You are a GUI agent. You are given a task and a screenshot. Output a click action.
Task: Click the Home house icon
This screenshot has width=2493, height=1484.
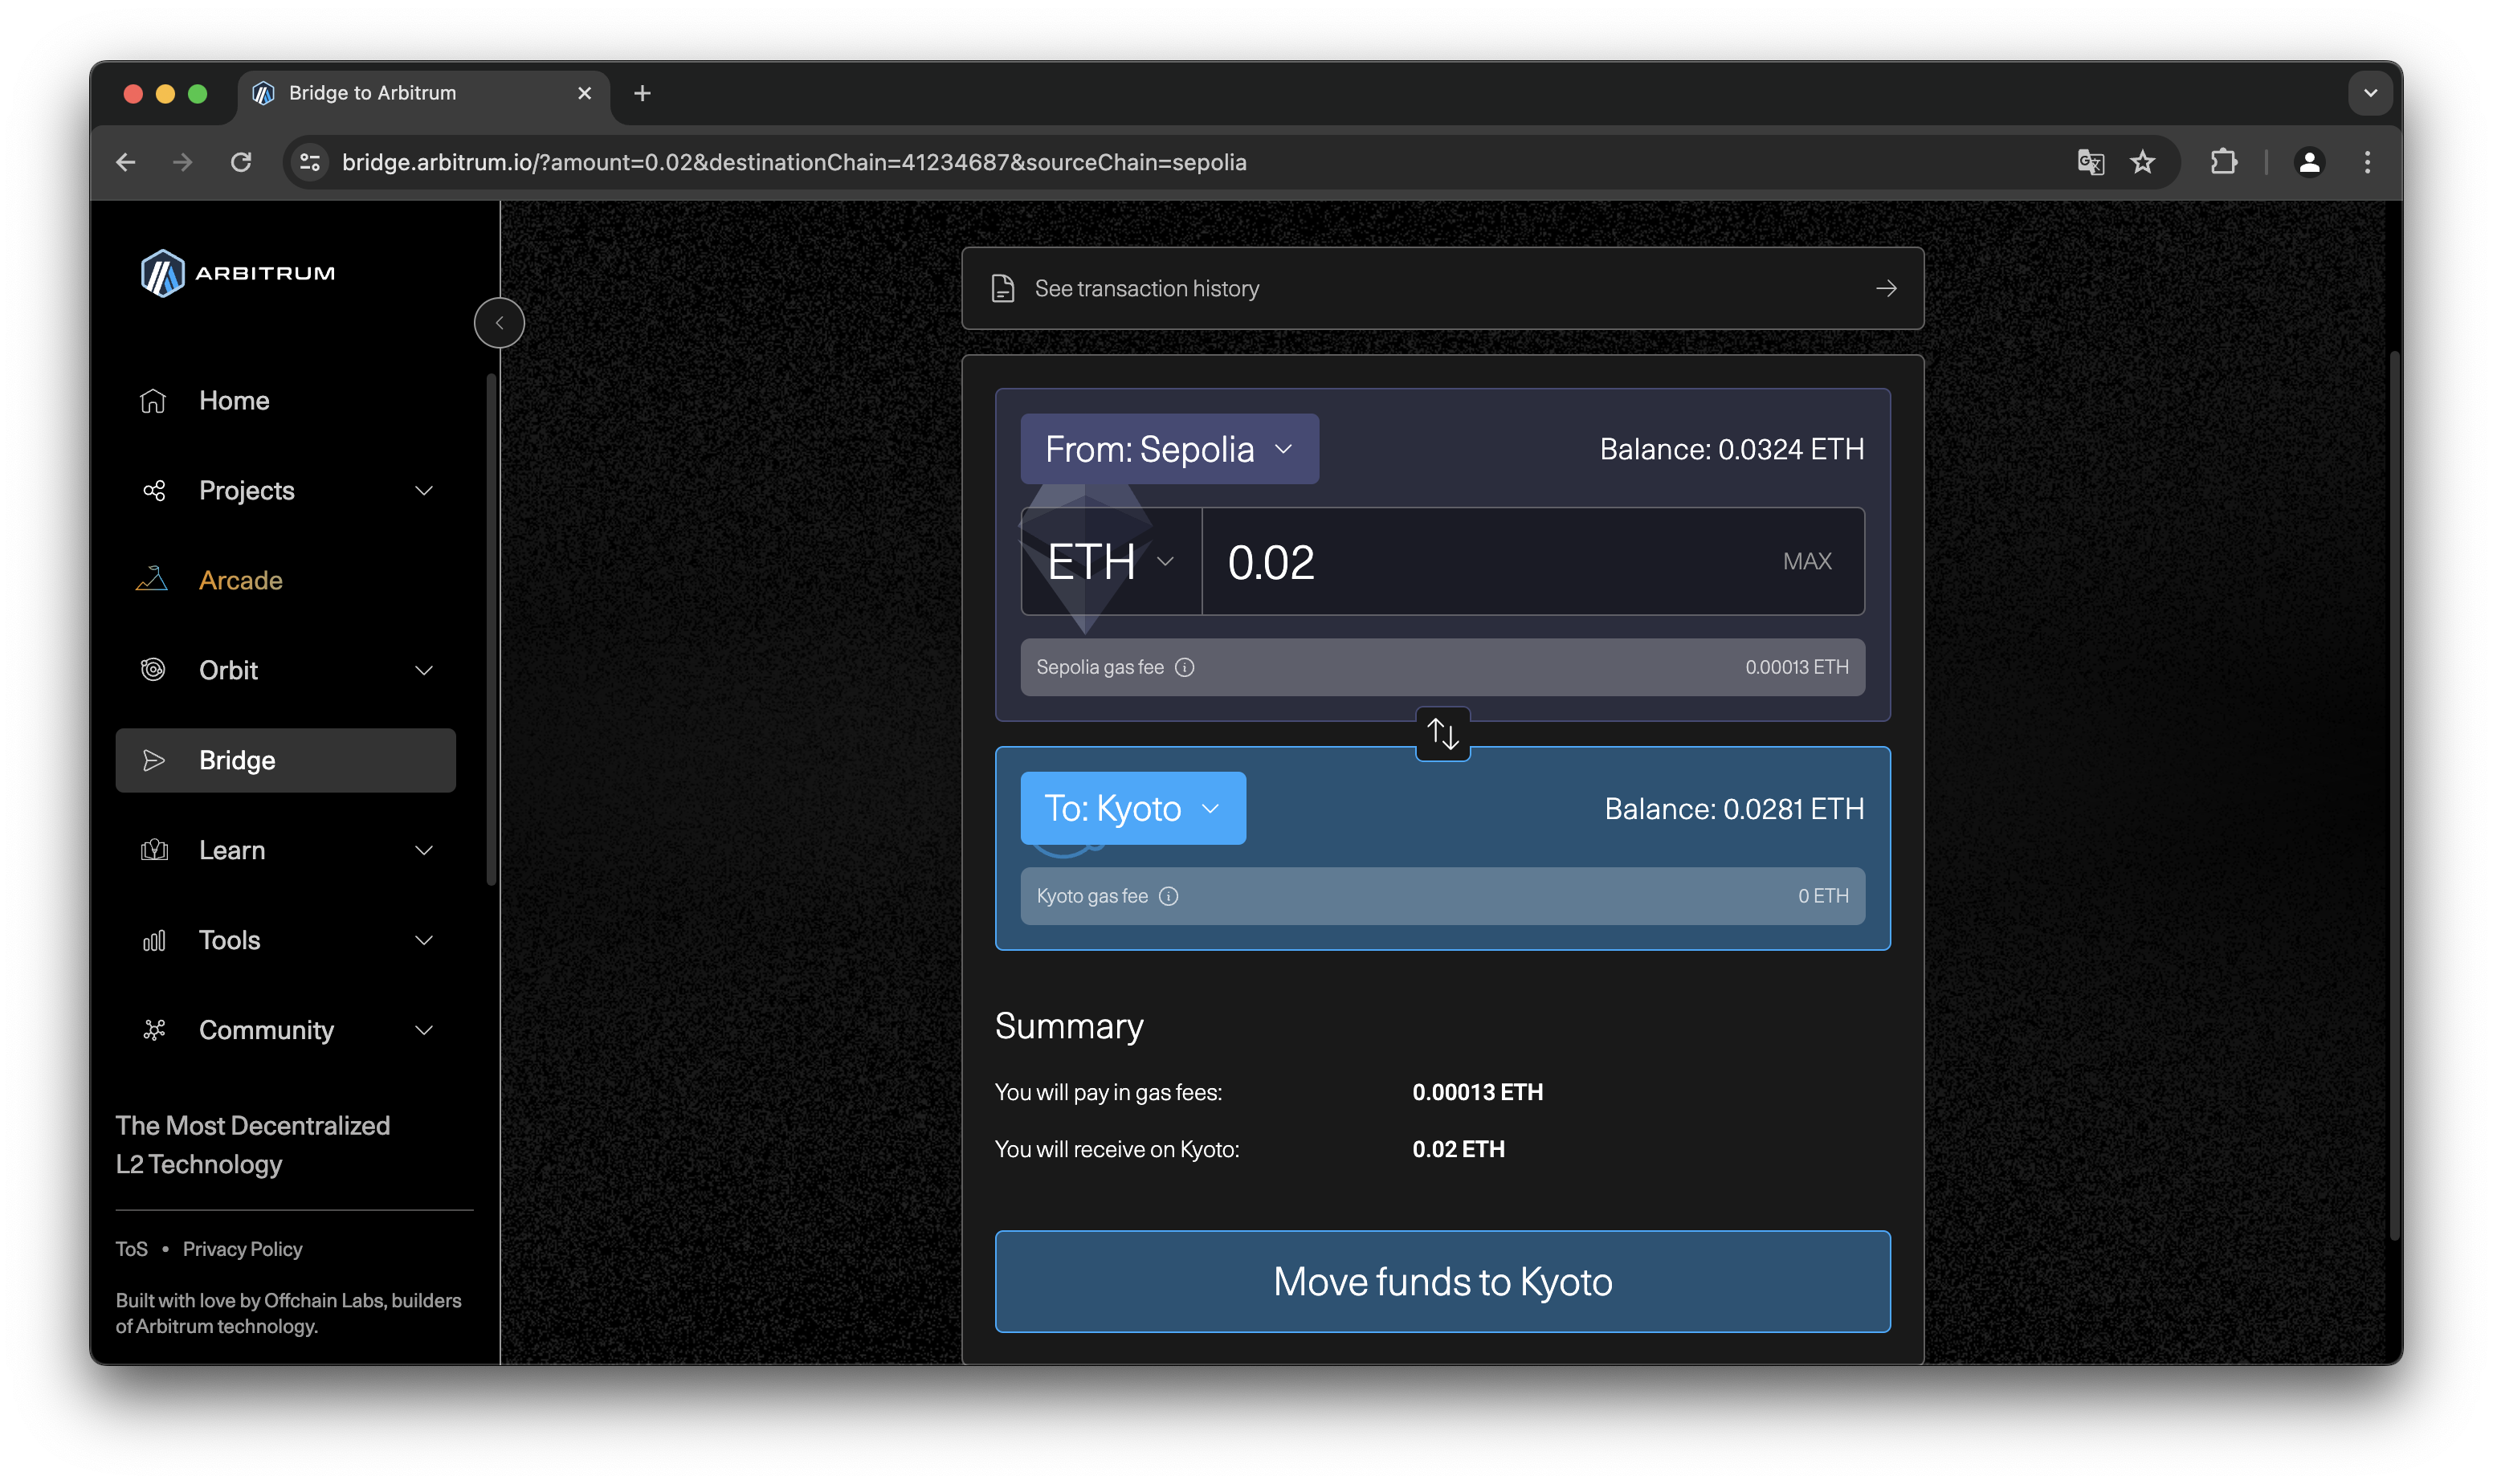(153, 401)
